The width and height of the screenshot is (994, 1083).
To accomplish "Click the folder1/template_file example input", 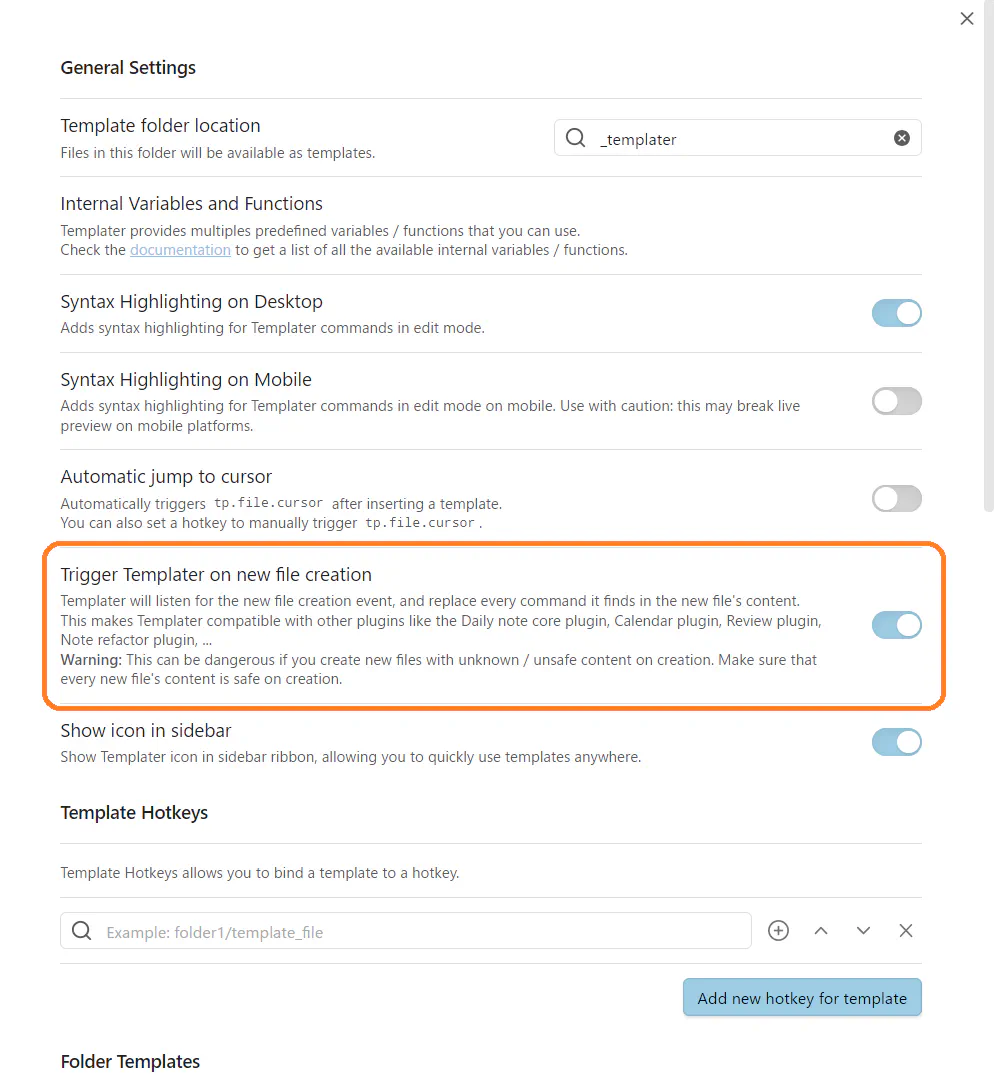I will (x=400, y=930).
